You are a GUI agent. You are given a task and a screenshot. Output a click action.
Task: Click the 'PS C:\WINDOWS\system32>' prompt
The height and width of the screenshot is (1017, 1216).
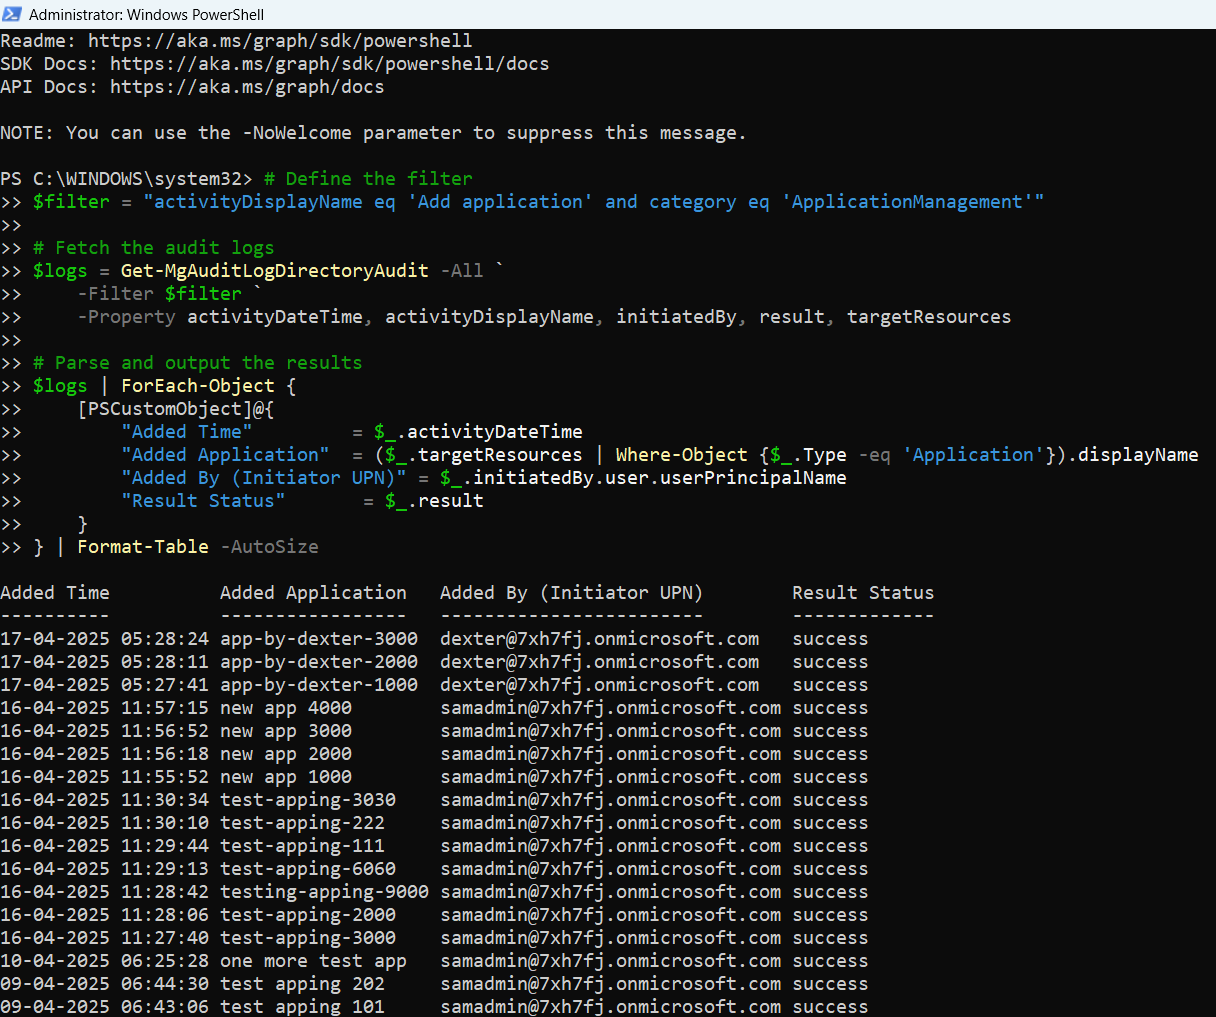click(x=126, y=179)
